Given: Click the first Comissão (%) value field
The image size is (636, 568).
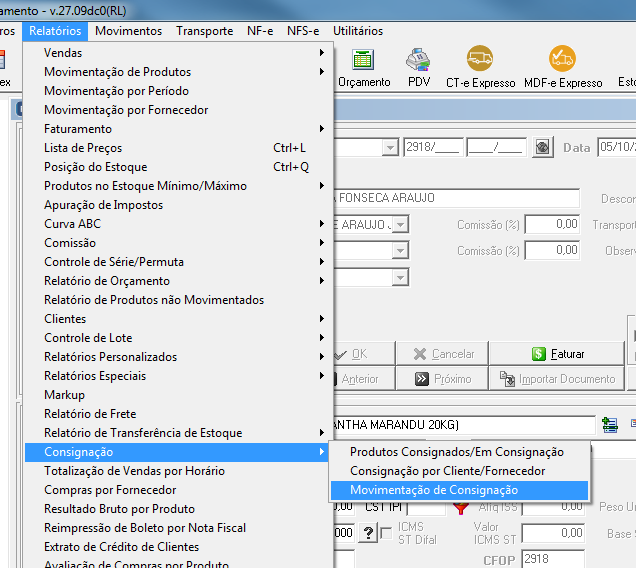Looking at the screenshot, I should pyautogui.click(x=552, y=224).
